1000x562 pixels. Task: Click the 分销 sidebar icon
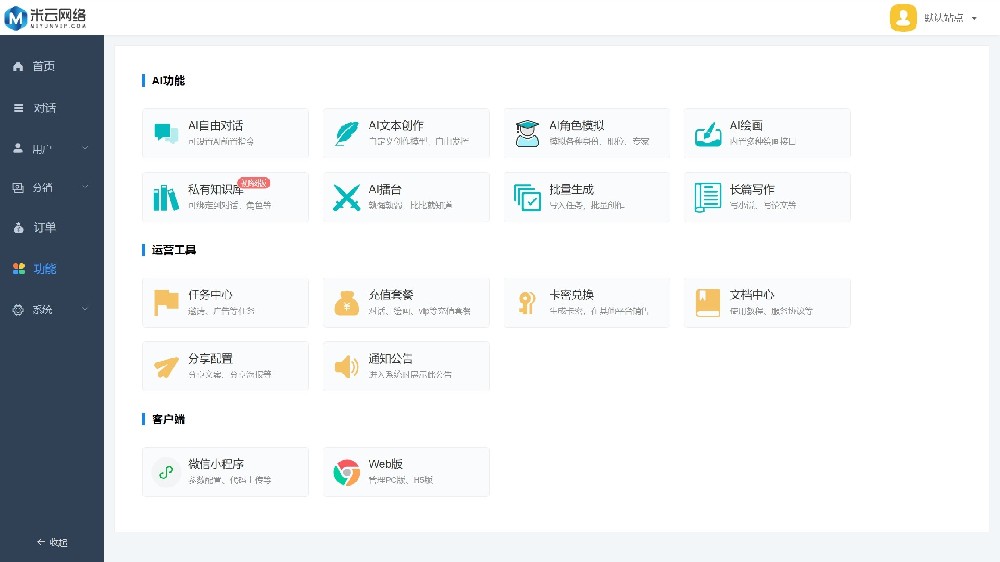pos(18,188)
